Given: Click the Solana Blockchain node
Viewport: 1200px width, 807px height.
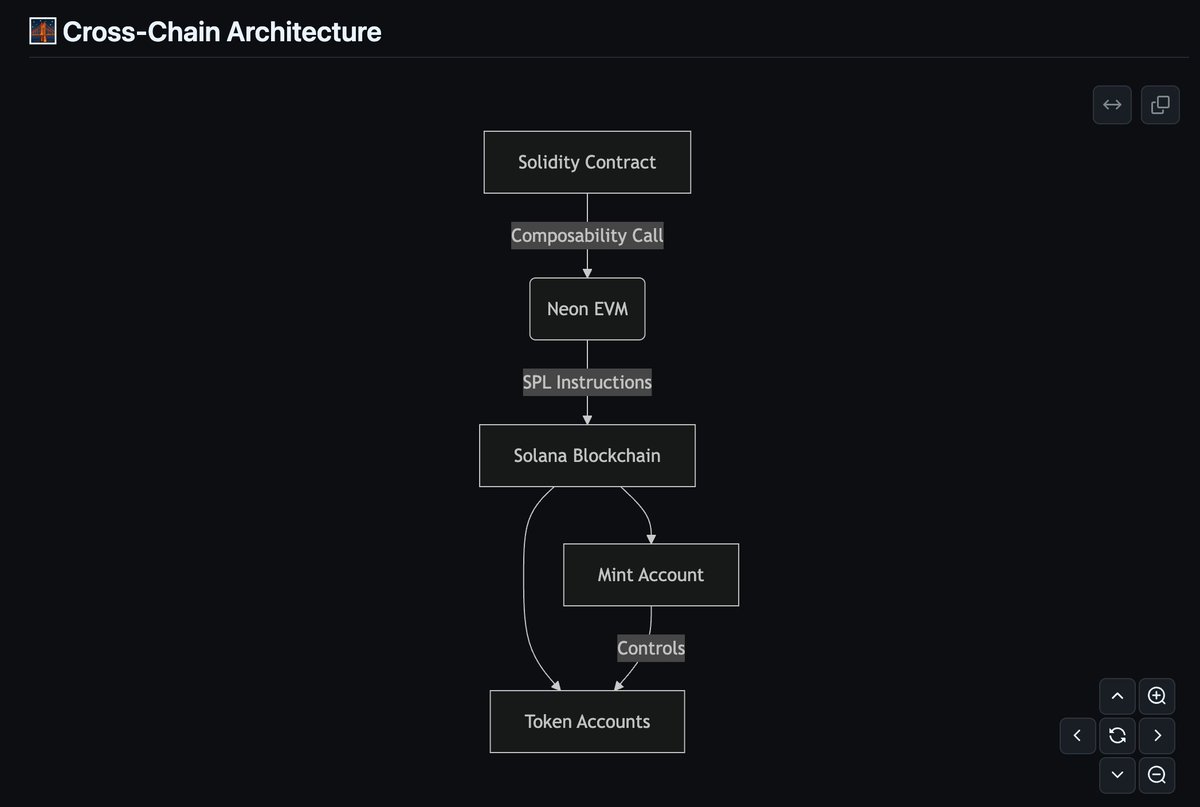Looking at the screenshot, I should coord(587,456).
